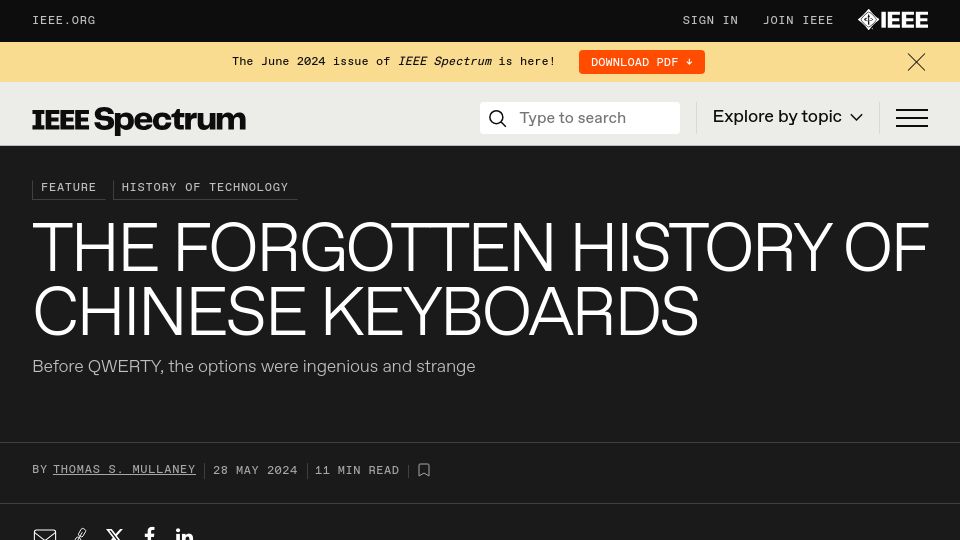Expand the Explore by topic dropdown
The height and width of the screenshot is (540, 960).
click(787, 117)
